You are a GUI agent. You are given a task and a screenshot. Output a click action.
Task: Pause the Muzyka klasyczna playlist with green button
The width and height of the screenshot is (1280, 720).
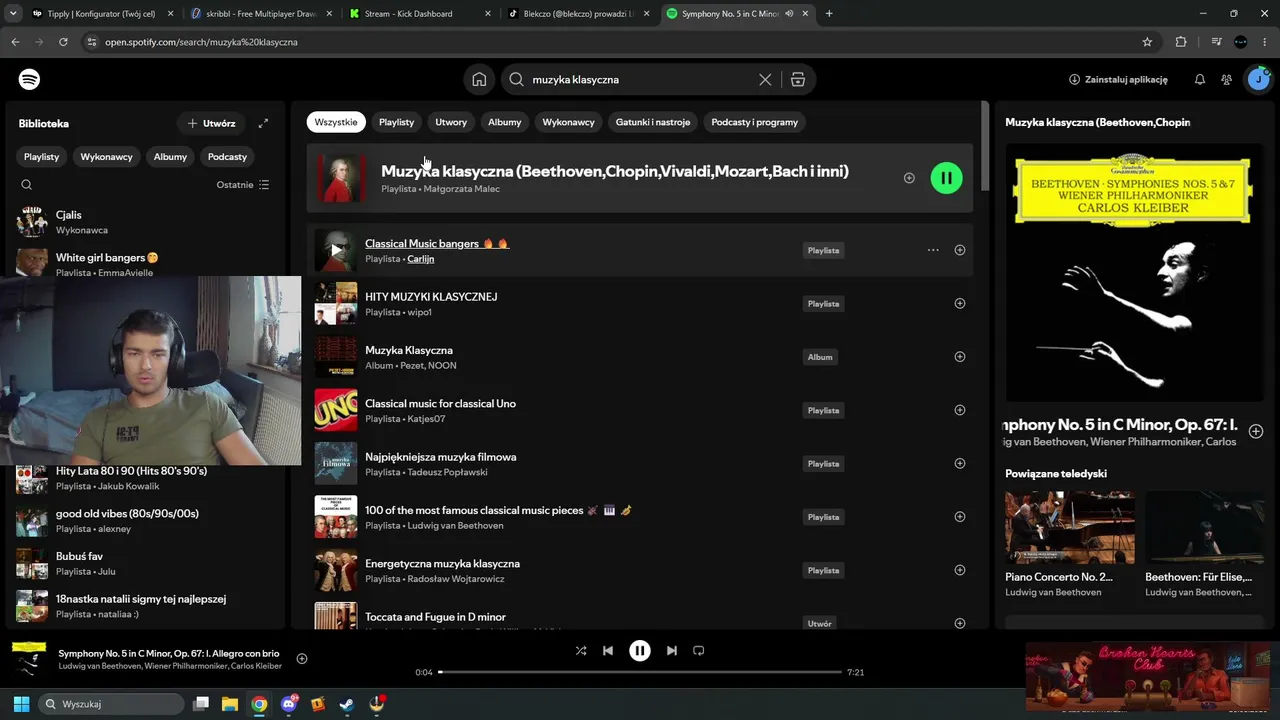(x=946, y=178)
